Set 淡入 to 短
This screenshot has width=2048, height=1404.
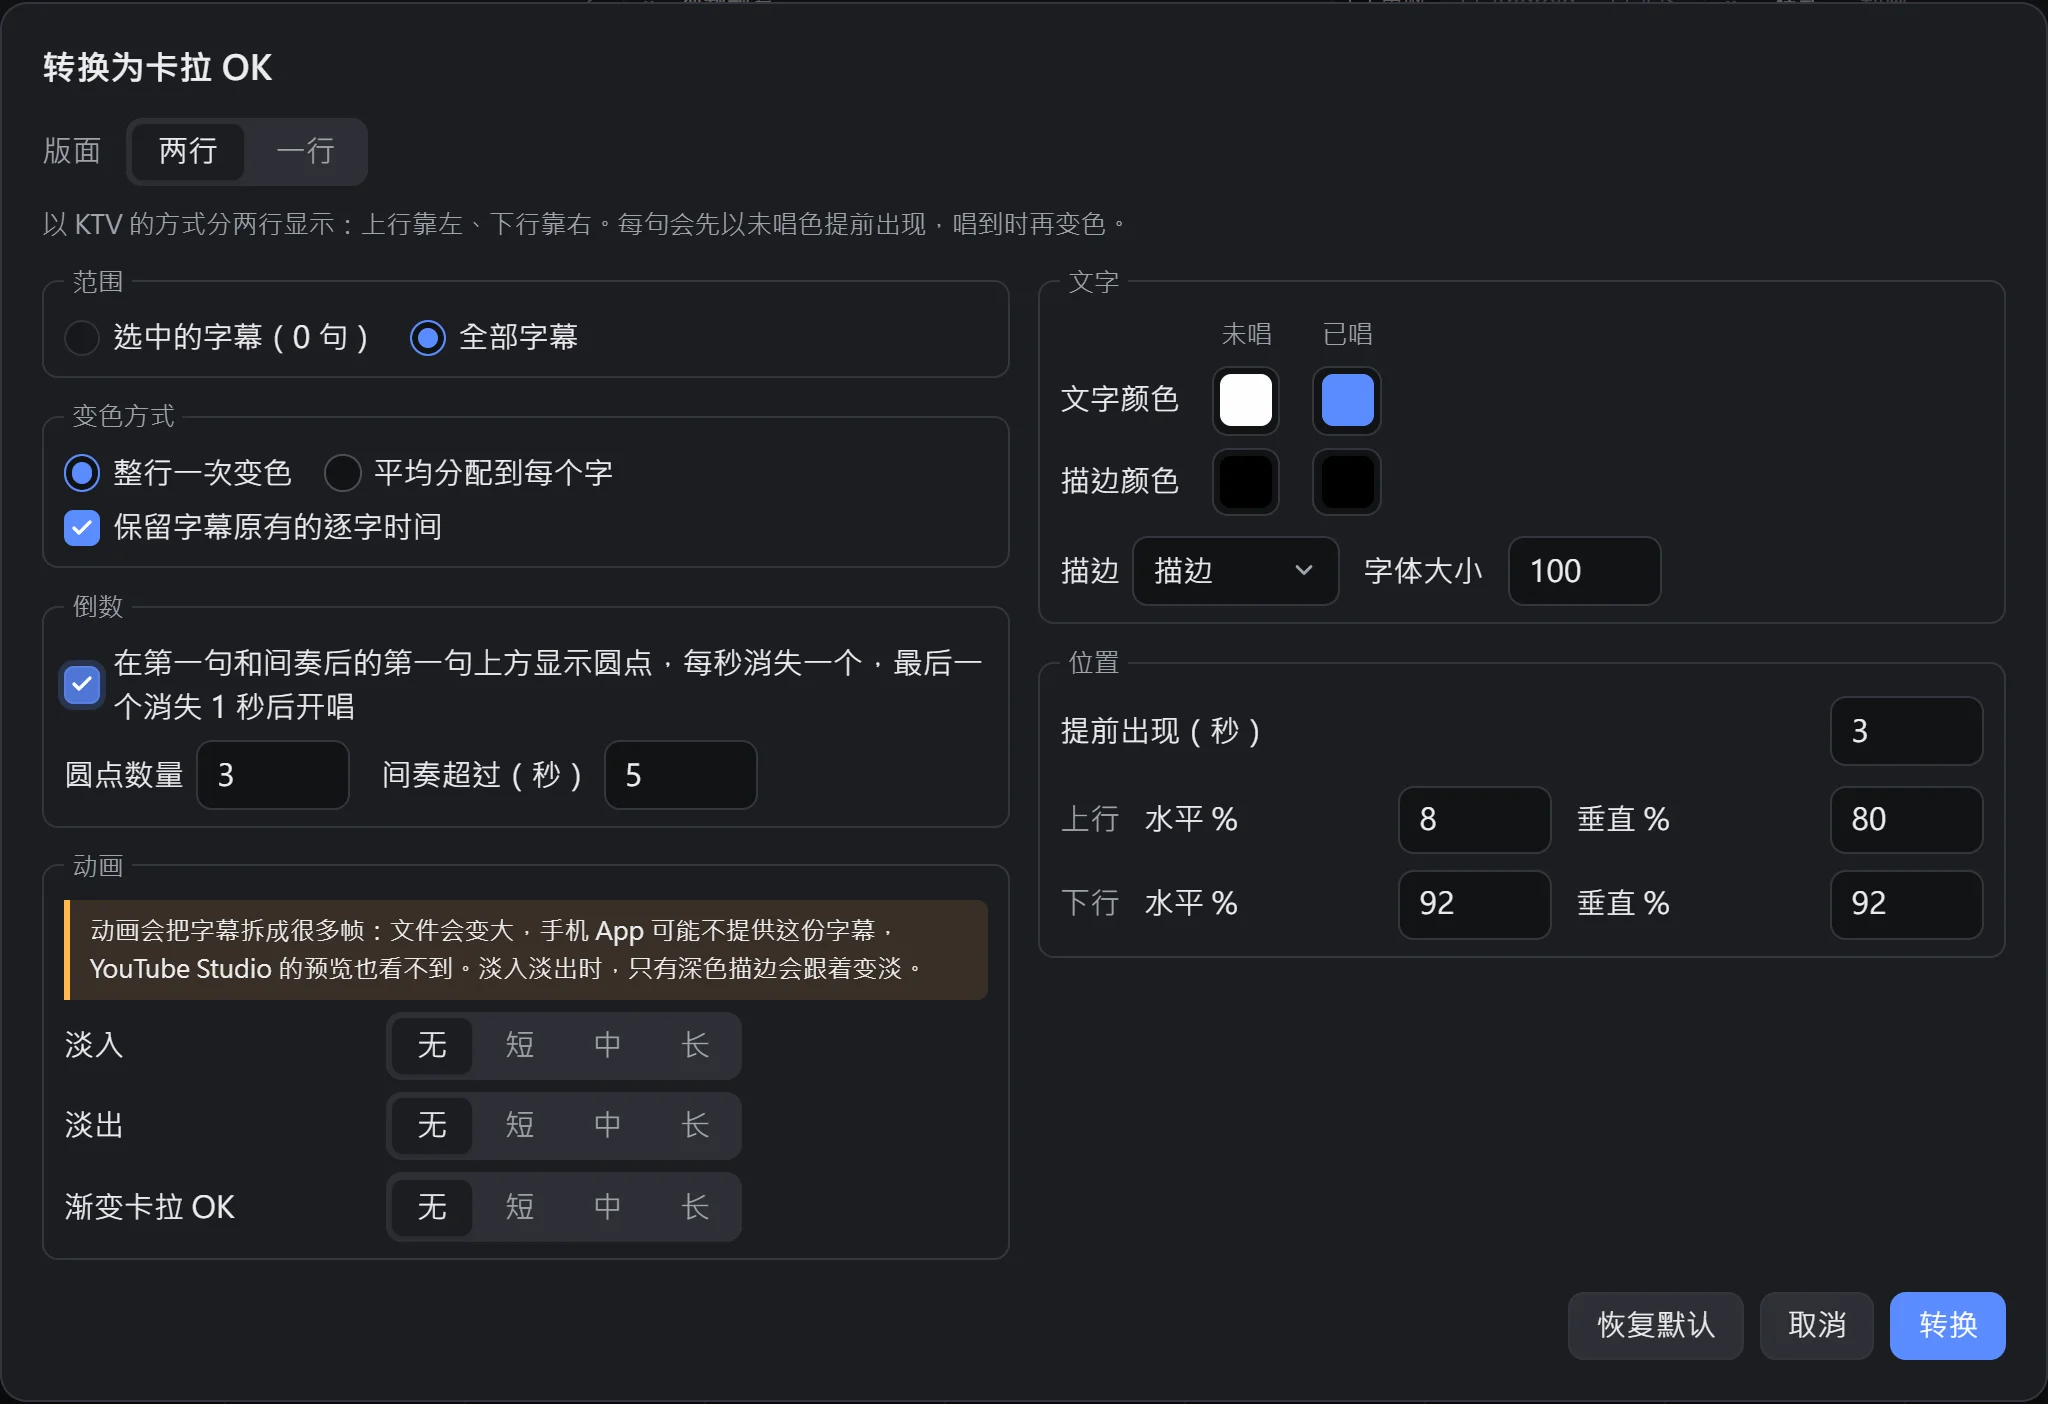(520, 1045)
